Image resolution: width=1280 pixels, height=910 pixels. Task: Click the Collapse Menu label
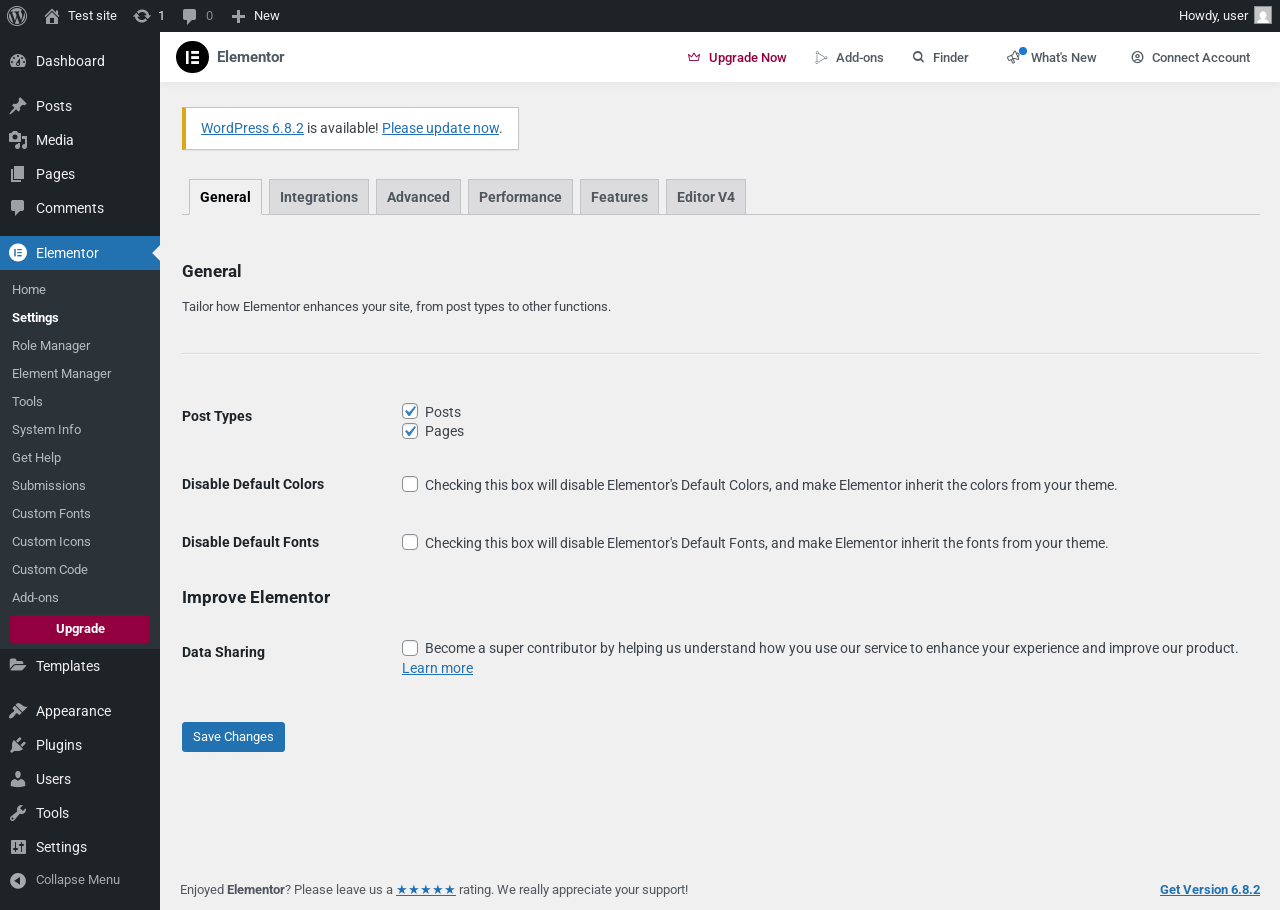pos(78,880)
